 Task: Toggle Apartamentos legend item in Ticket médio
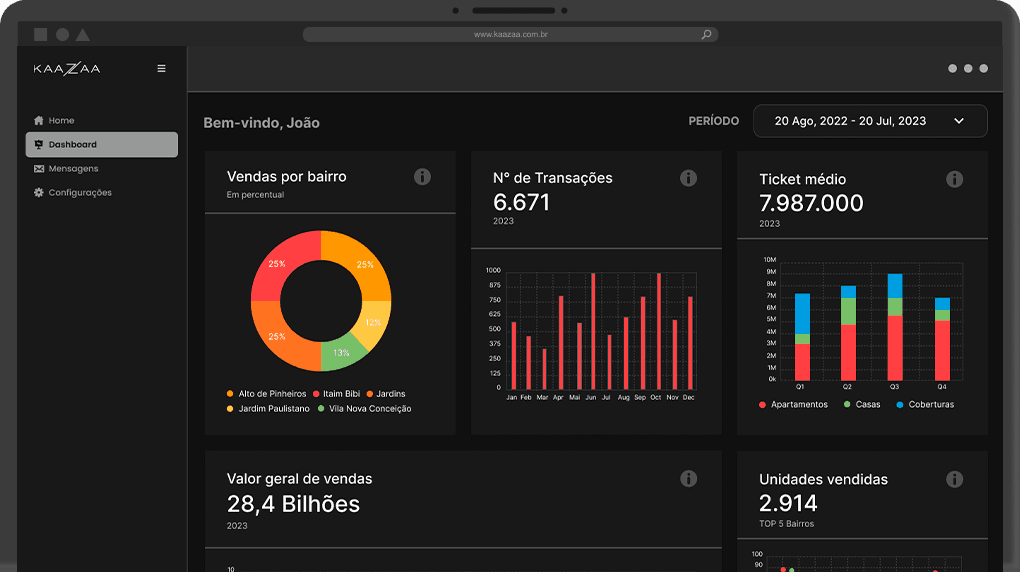click(x=793, y=404)
